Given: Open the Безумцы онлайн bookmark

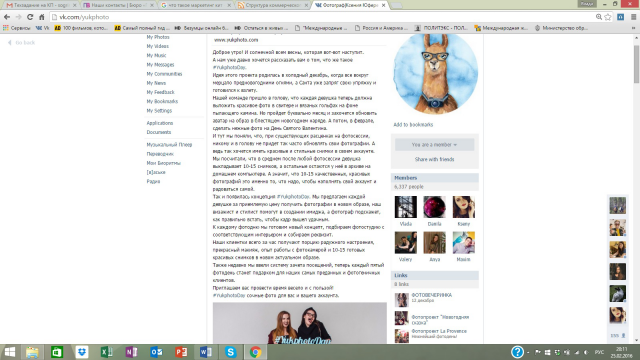Looking at the screenshot, I should [202, 28].
